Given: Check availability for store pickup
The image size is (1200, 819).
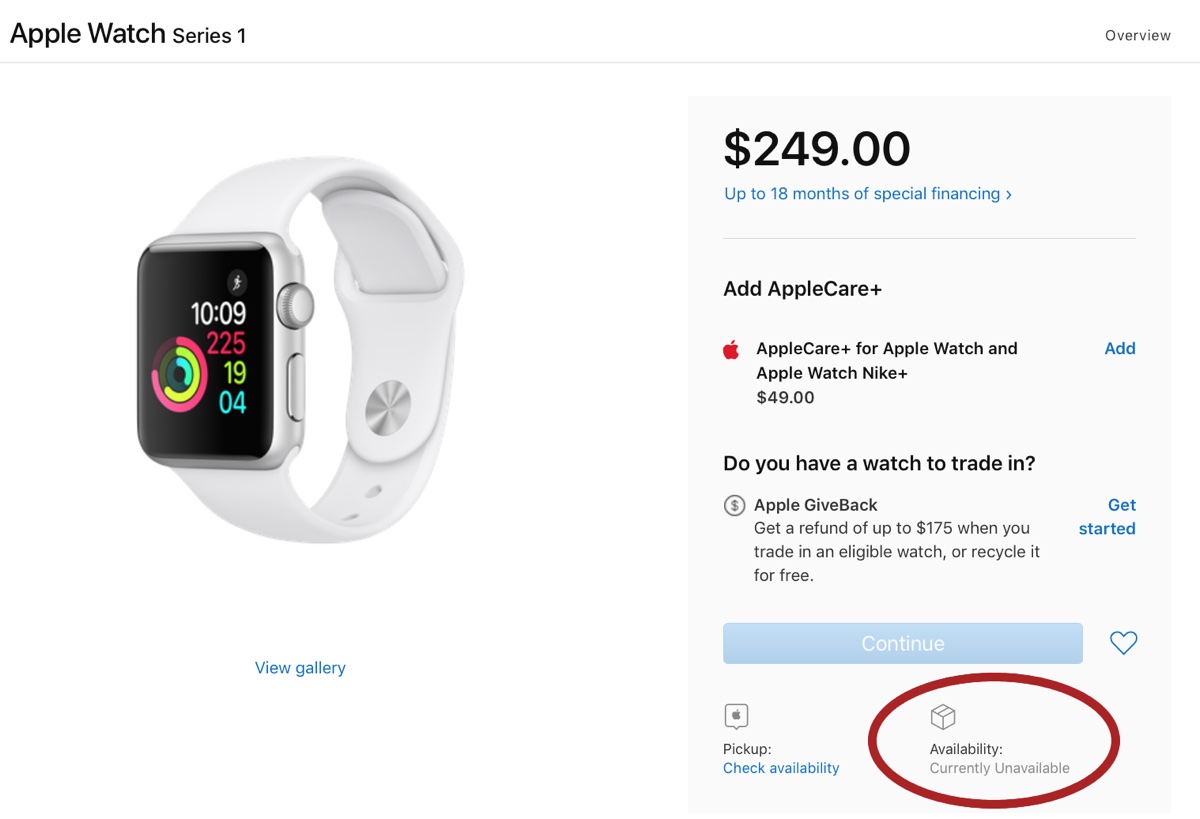Looking at the screenshot, I should tap(781, 767).
